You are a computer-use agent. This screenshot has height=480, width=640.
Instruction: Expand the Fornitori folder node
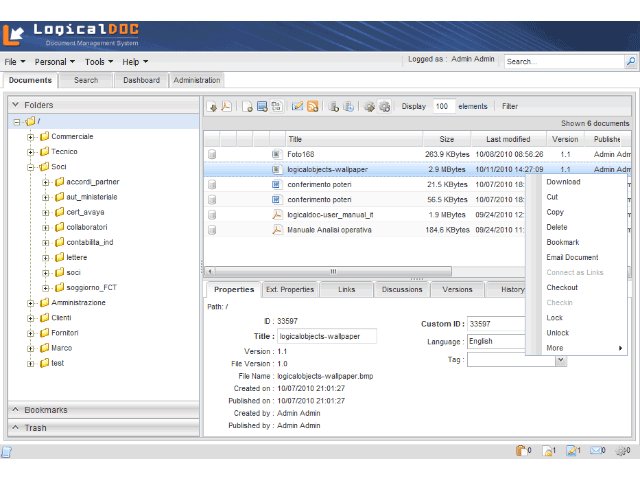click(x=31, y=333)
